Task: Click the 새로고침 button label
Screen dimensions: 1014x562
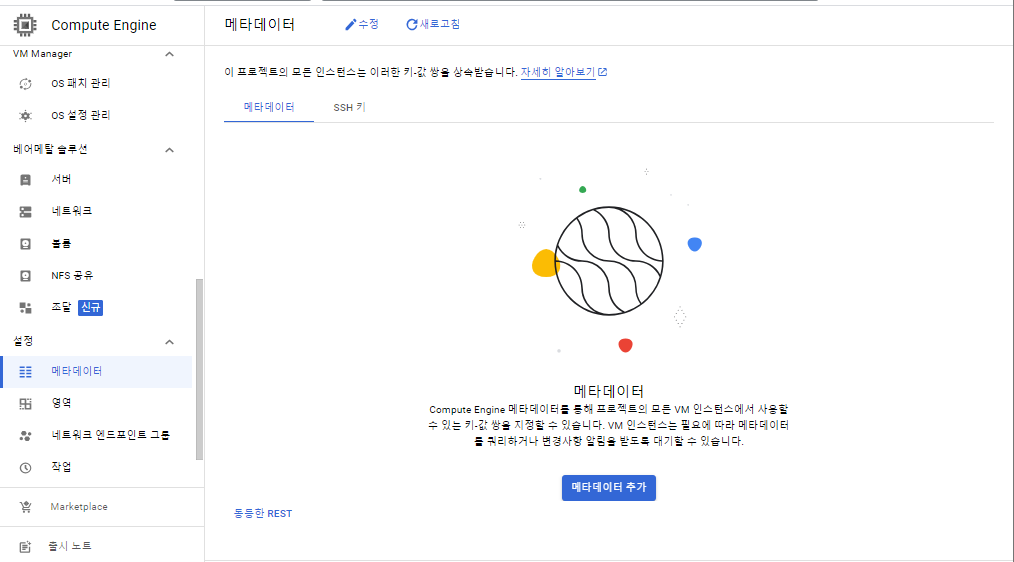Action: (x=440, y=24)
